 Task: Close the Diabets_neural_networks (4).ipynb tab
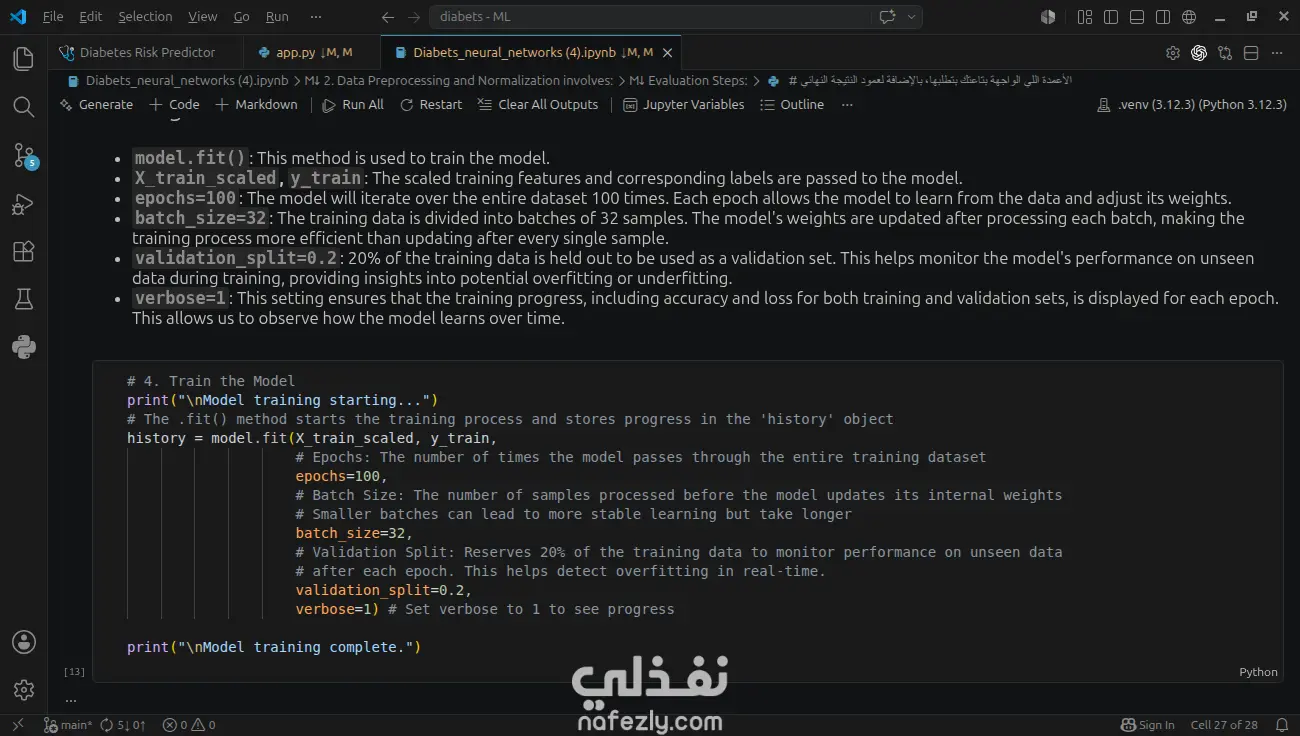click(x=668, y=53)
